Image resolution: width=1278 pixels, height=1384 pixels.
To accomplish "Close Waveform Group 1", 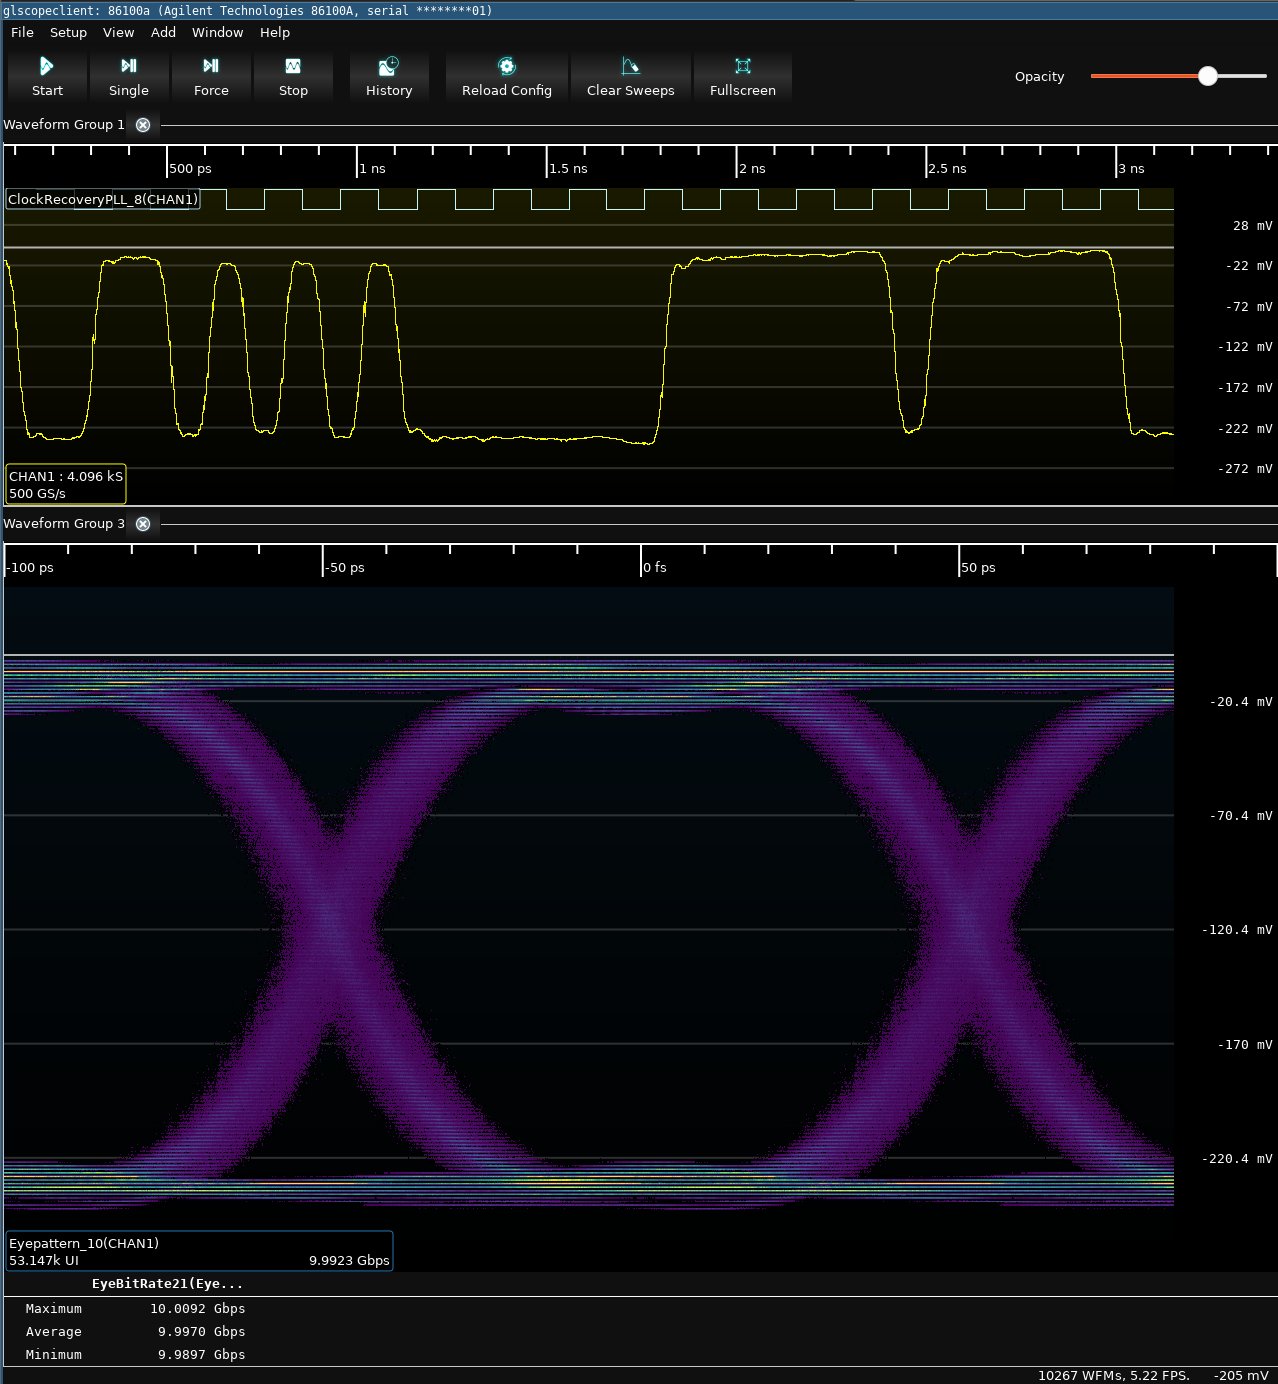I will [x=143, y=125].
